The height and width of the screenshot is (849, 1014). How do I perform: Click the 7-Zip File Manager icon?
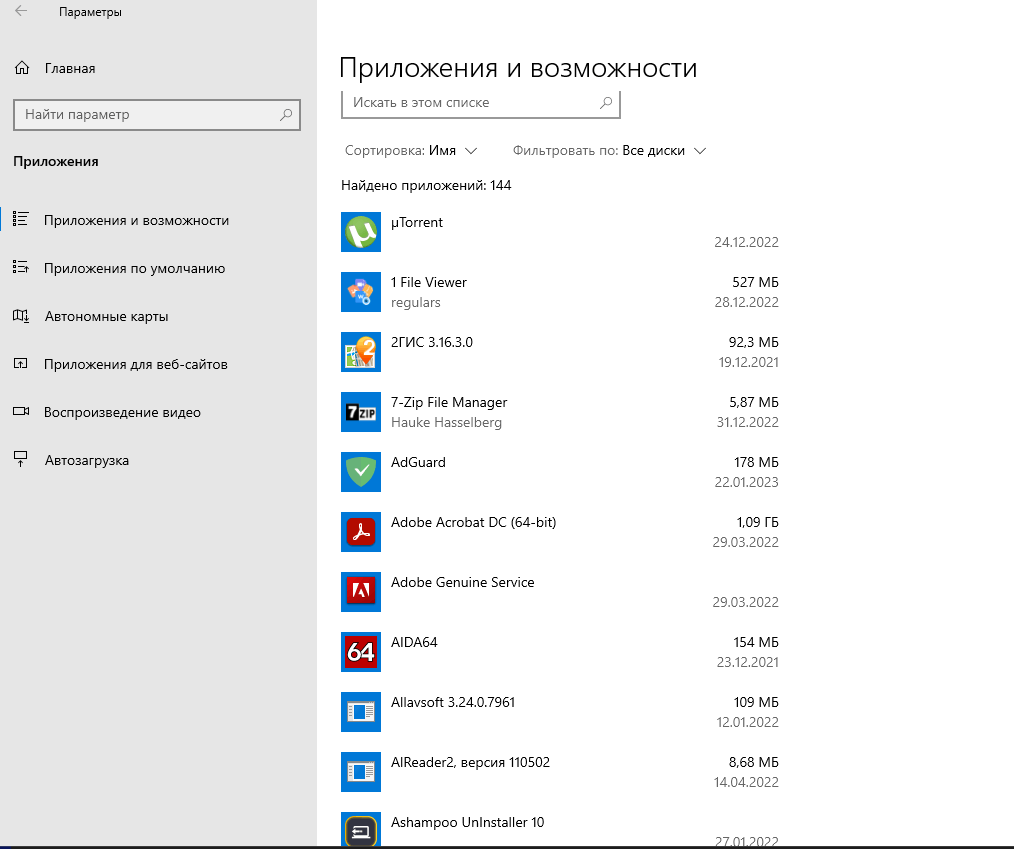pos(361,412)
